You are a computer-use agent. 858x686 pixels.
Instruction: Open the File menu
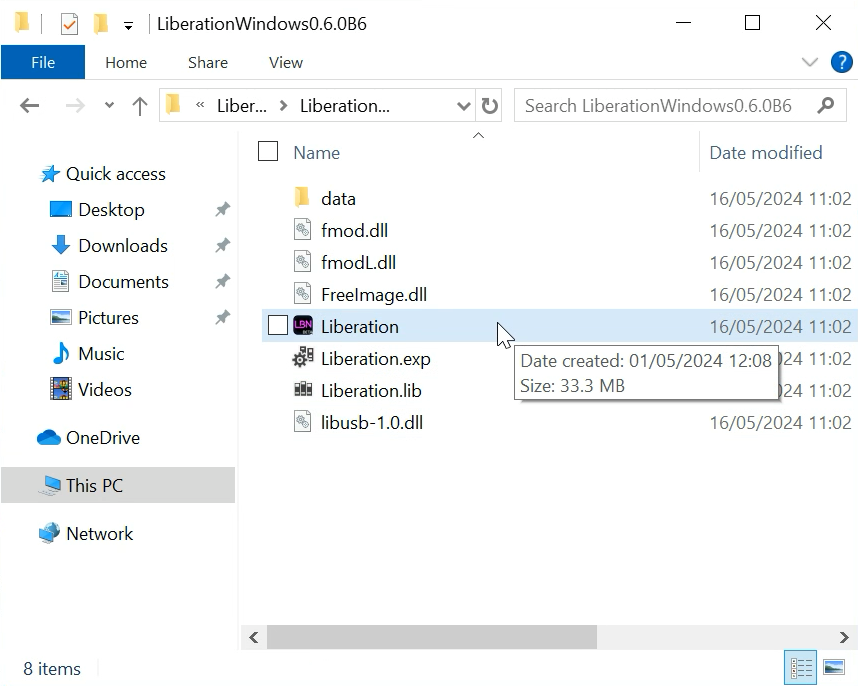pos(43,62)
